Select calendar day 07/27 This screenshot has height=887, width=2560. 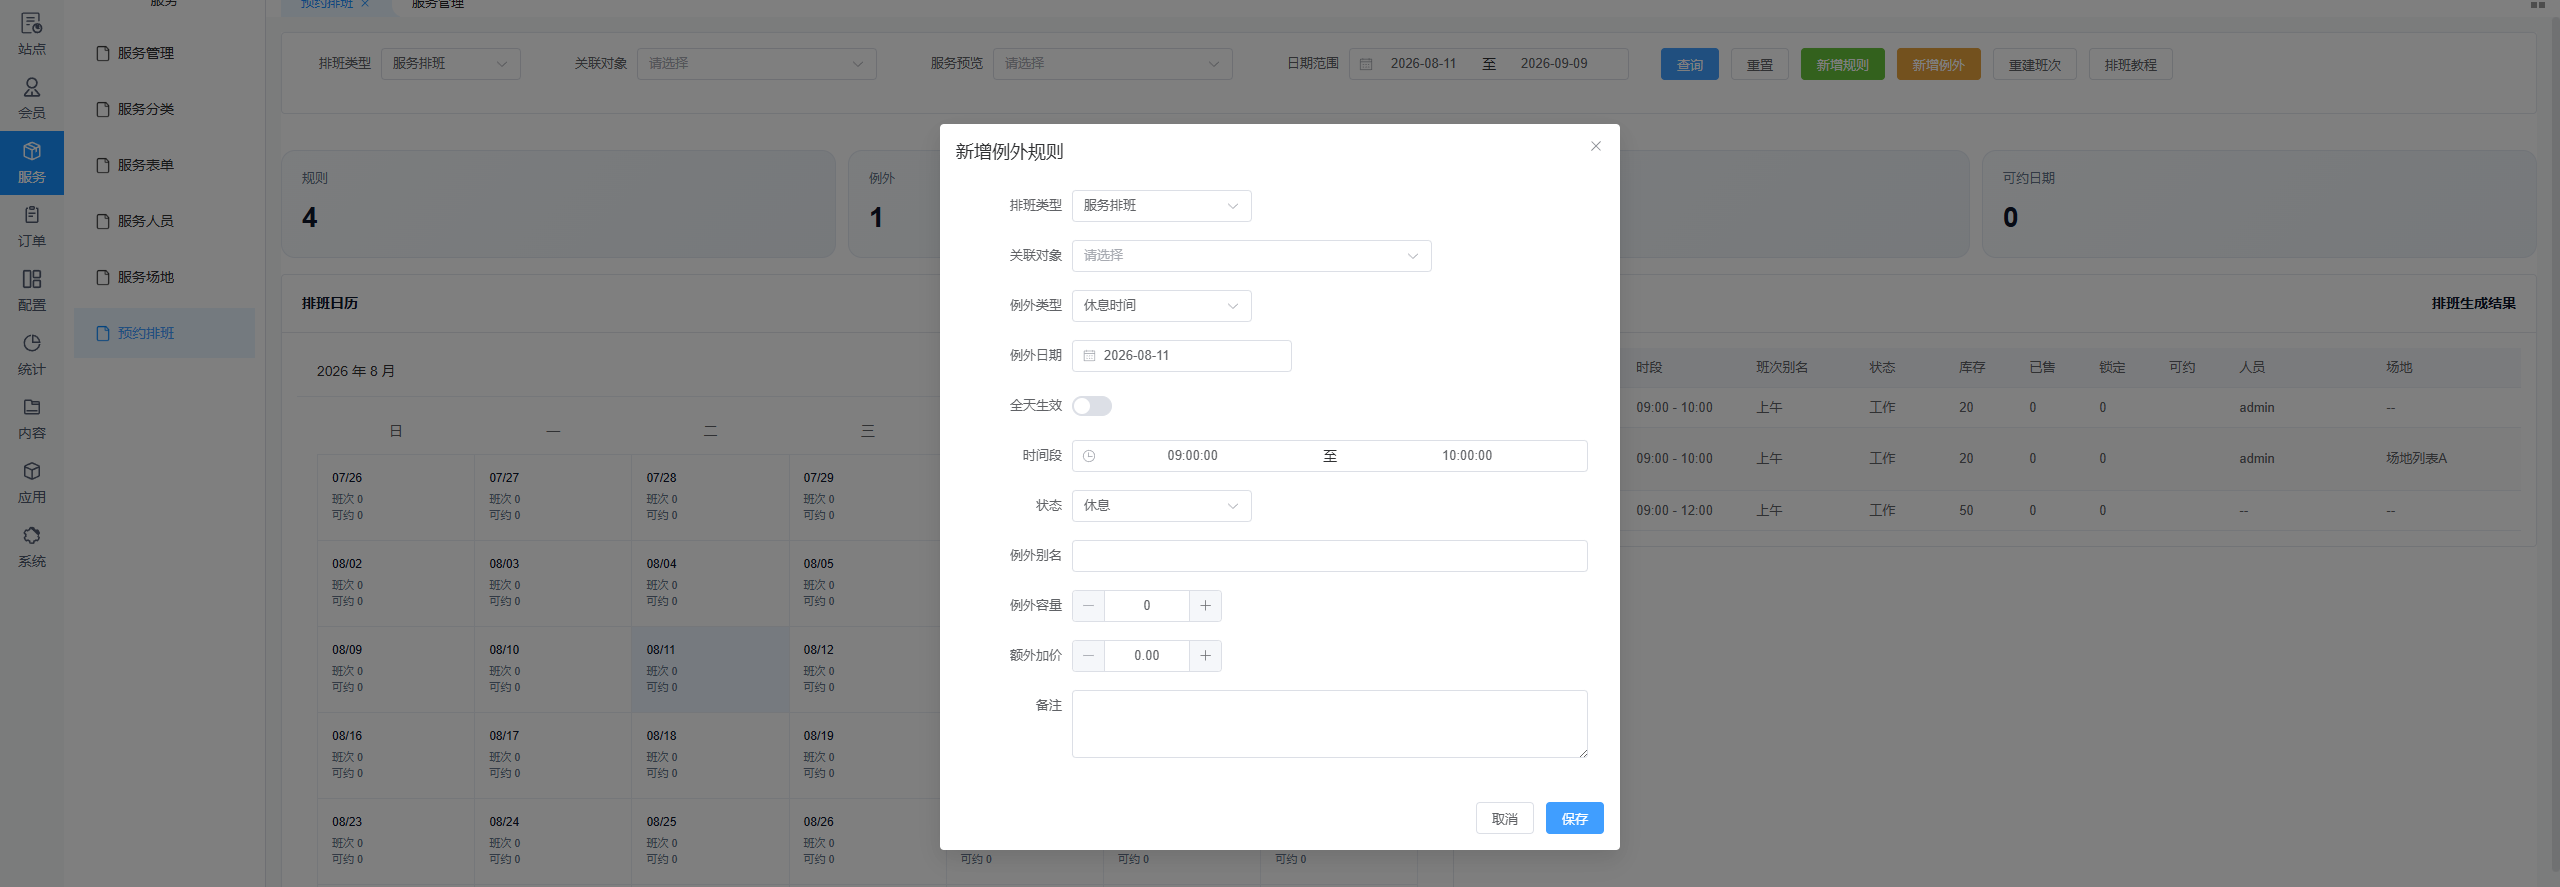(553, 498)
